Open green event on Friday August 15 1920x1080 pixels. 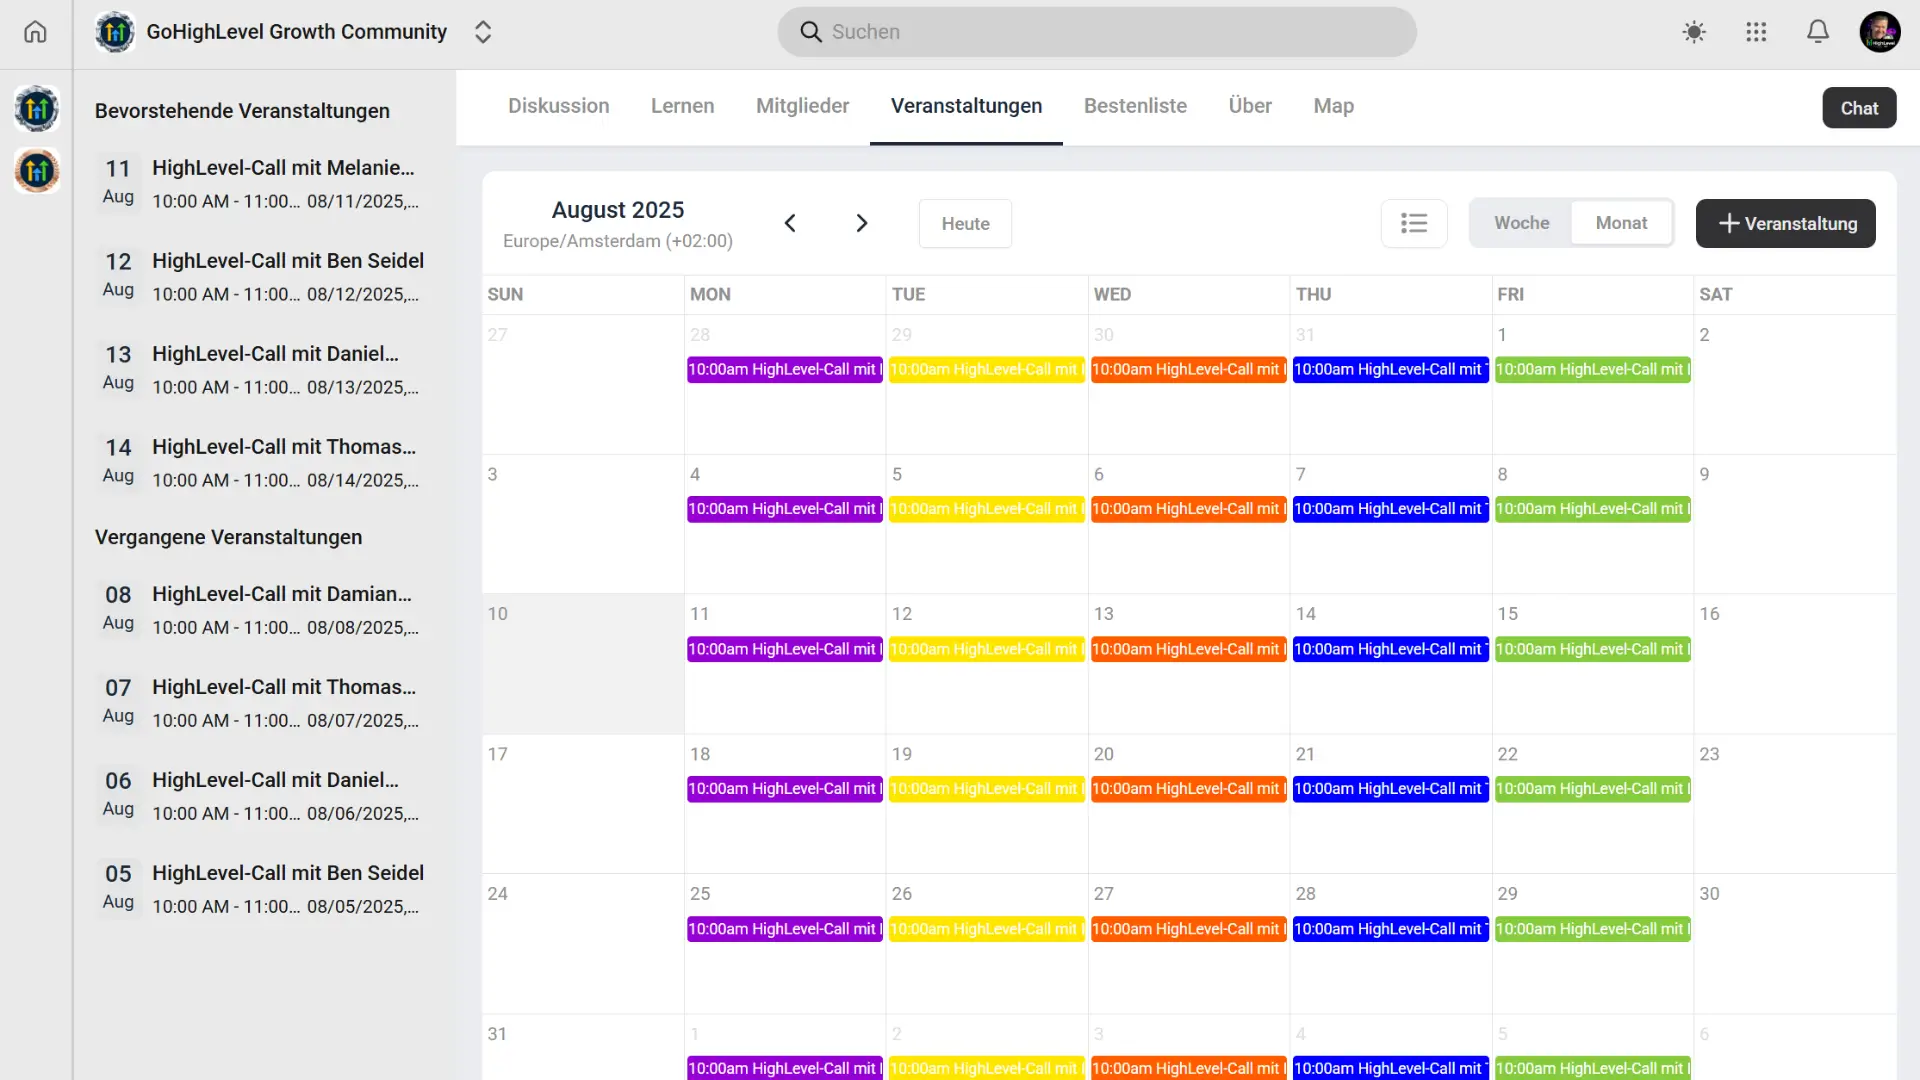click(1592, 649)
